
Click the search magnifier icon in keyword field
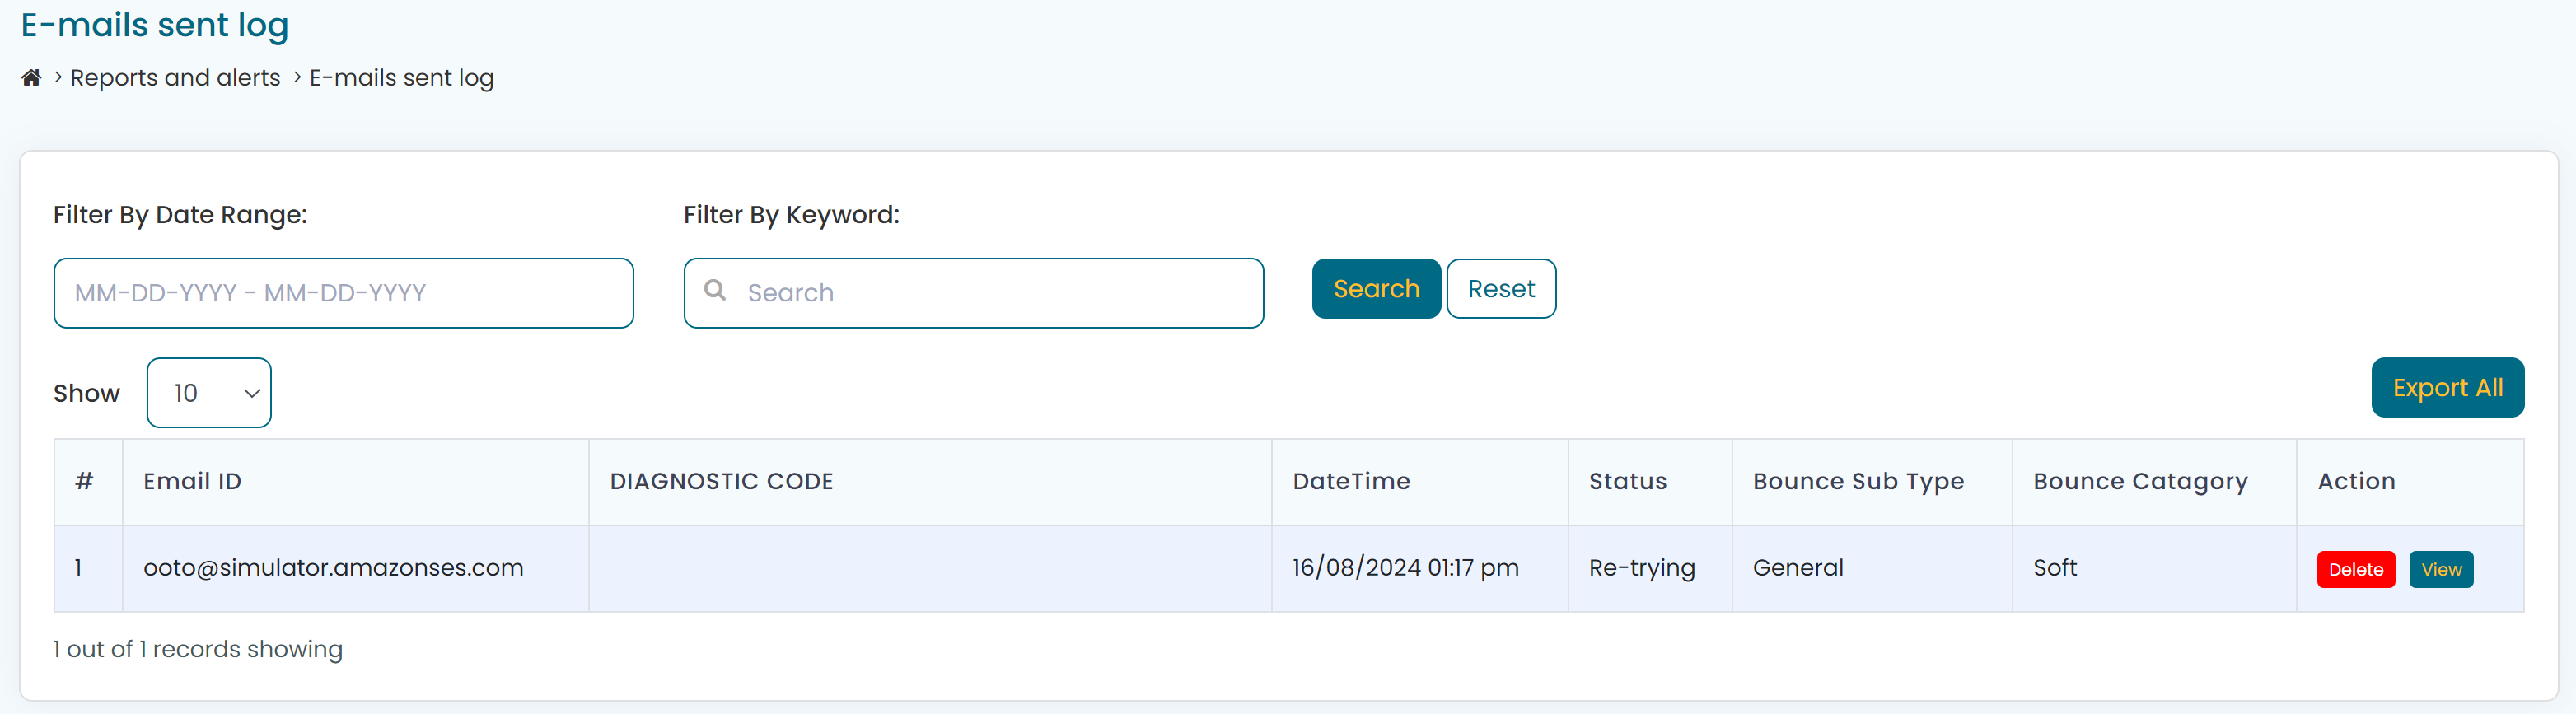(715, 290)
